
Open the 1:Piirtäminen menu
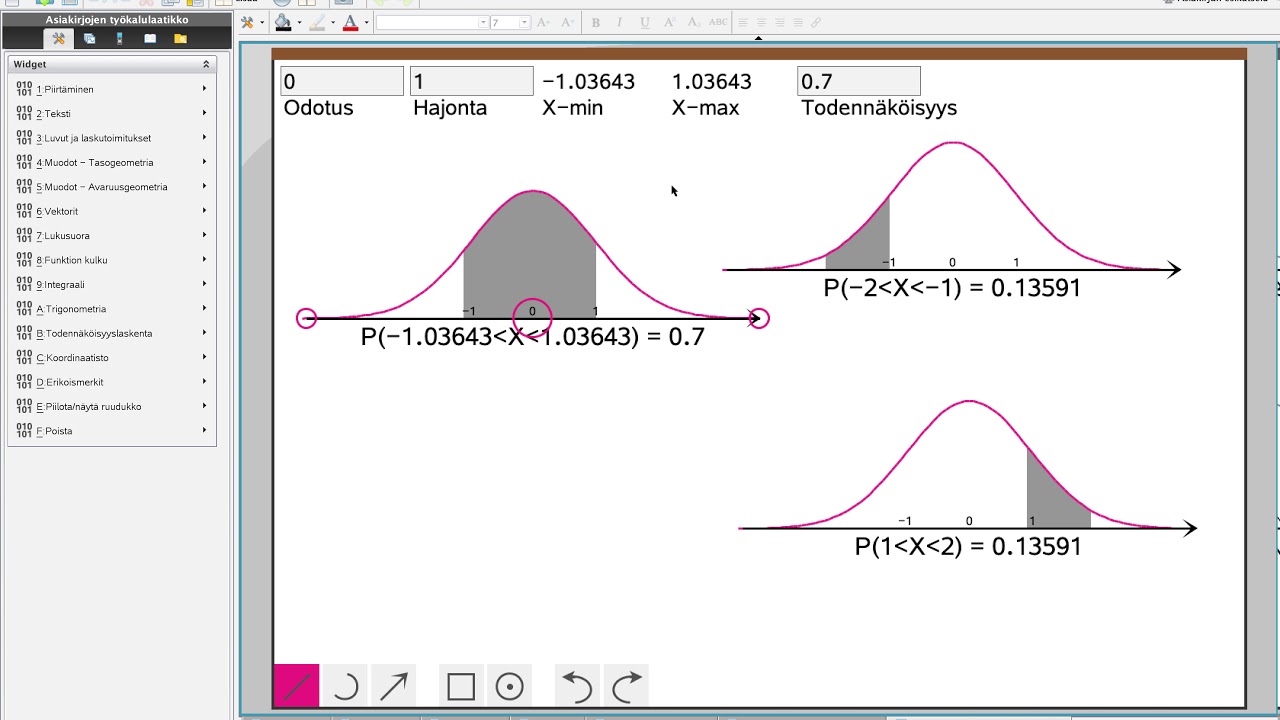click(x=112, y=89)
